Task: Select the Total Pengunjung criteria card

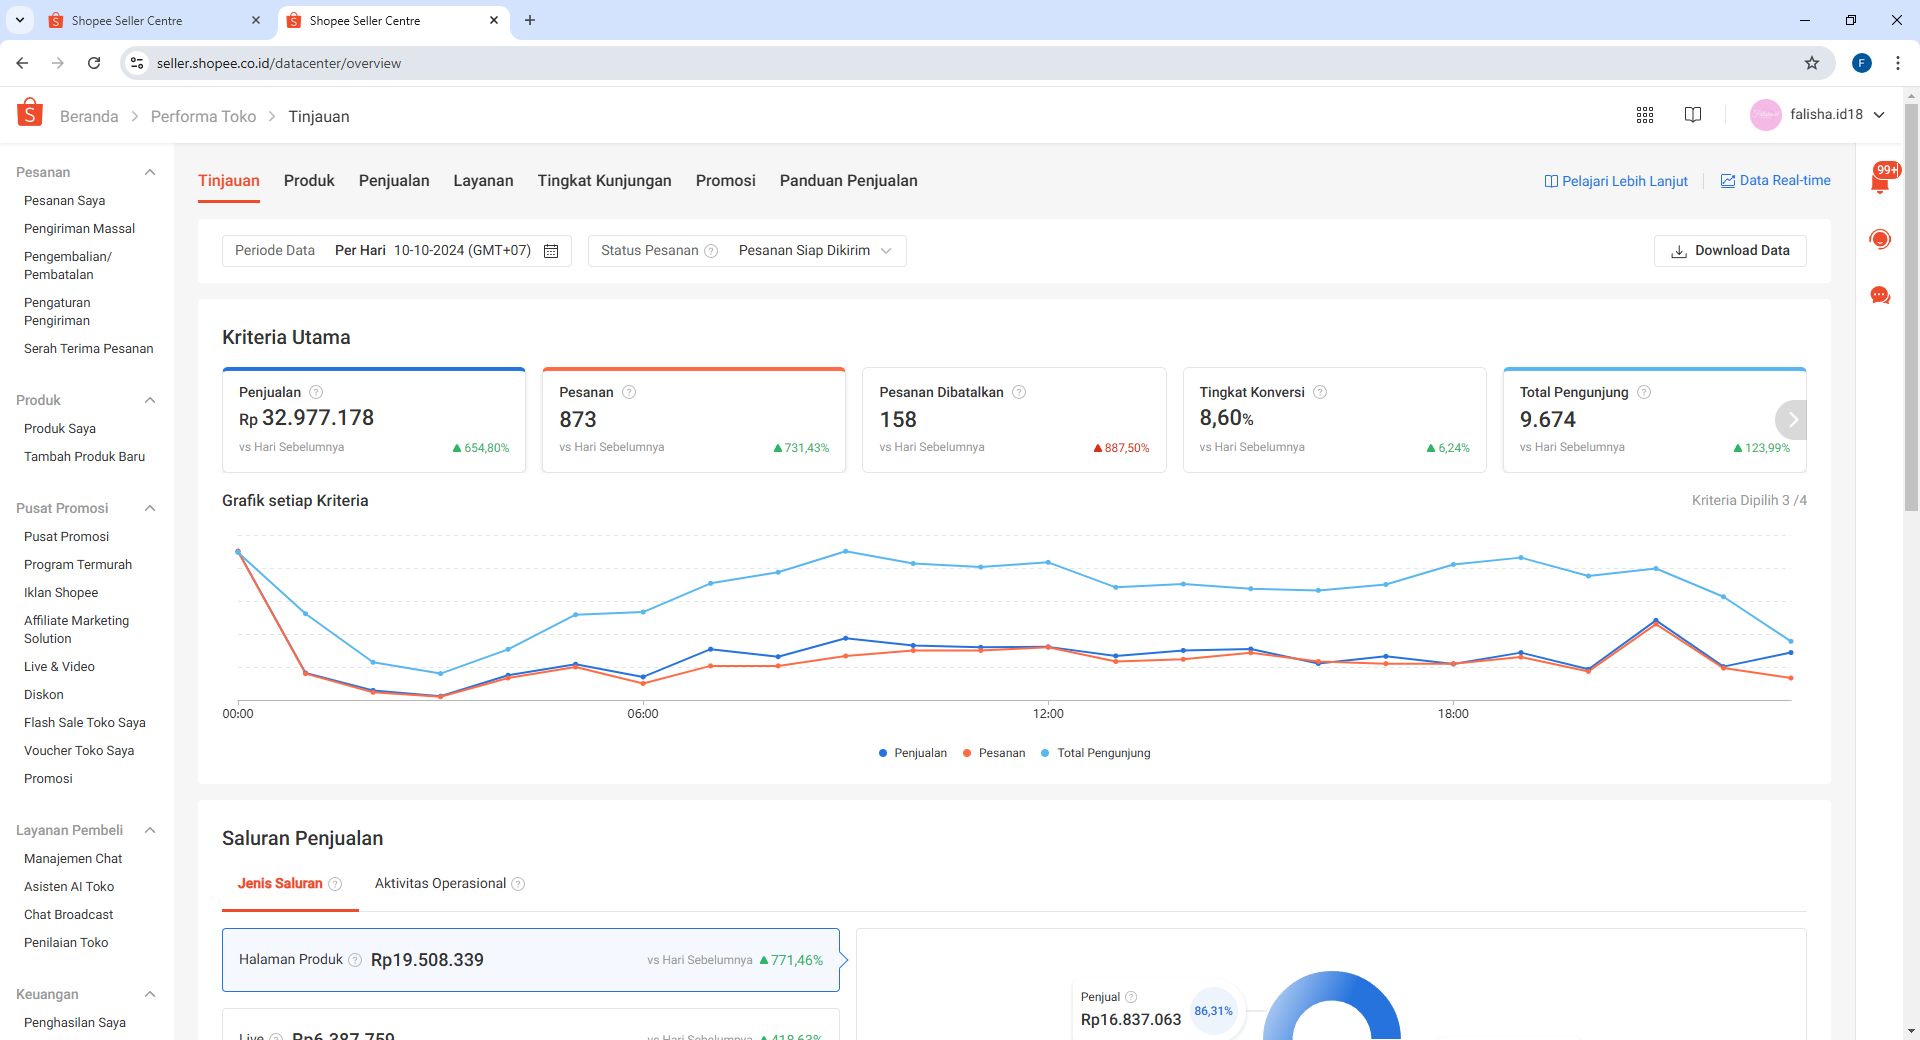Action: pos(1654,420)
